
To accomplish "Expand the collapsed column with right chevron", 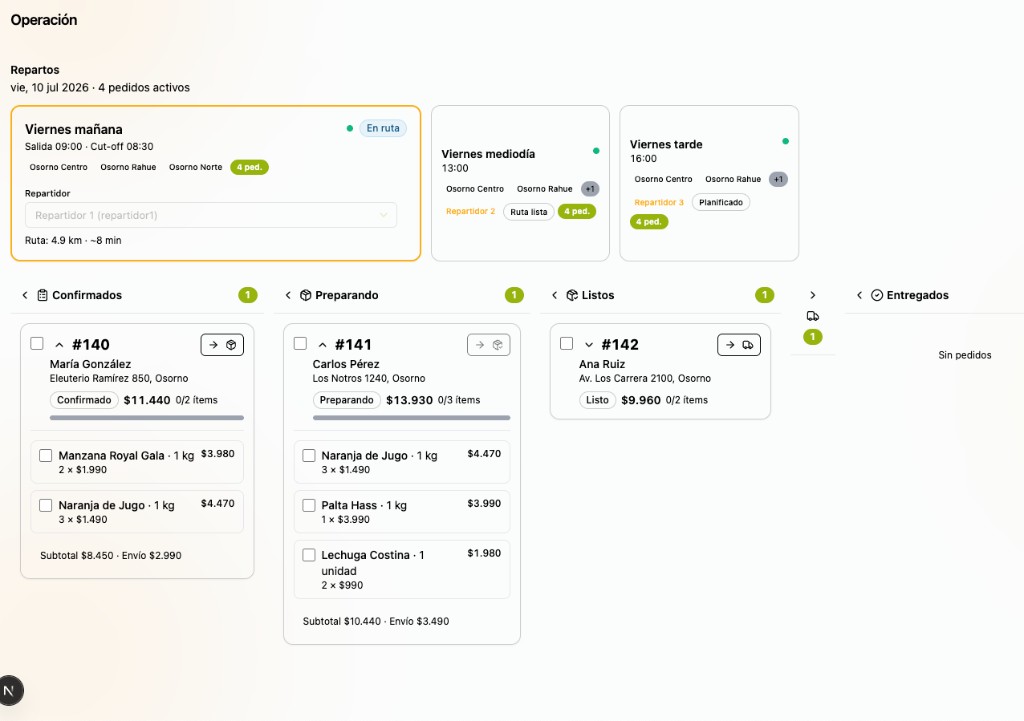I will tap(812, 295).
